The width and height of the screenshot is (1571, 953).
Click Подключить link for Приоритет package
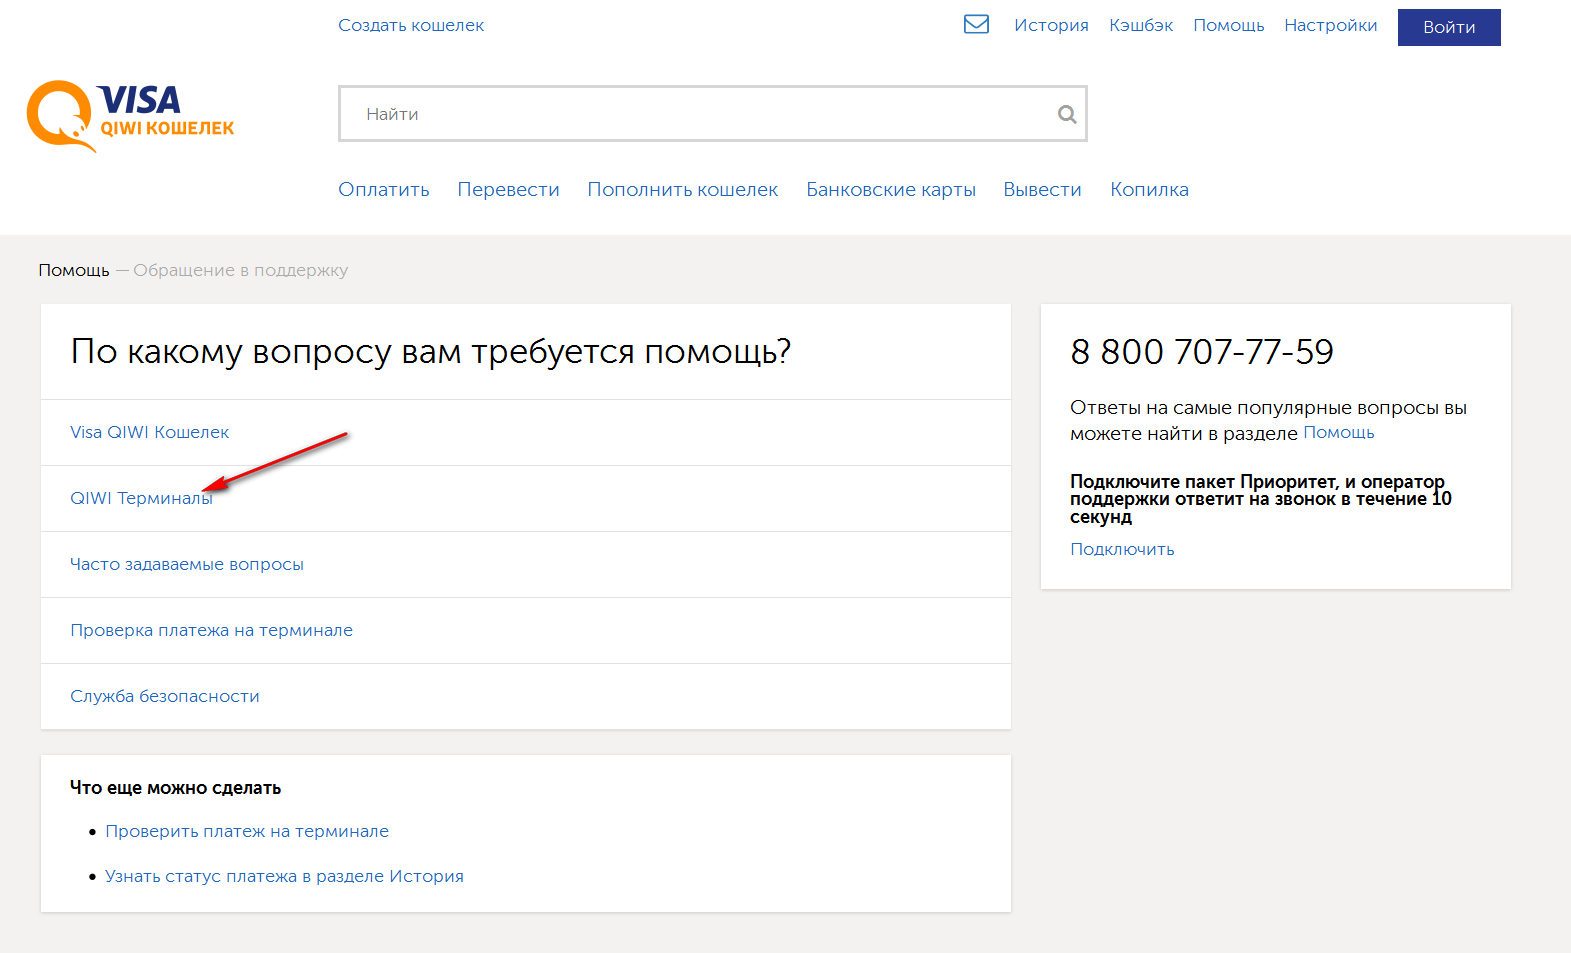[1122, 549]
